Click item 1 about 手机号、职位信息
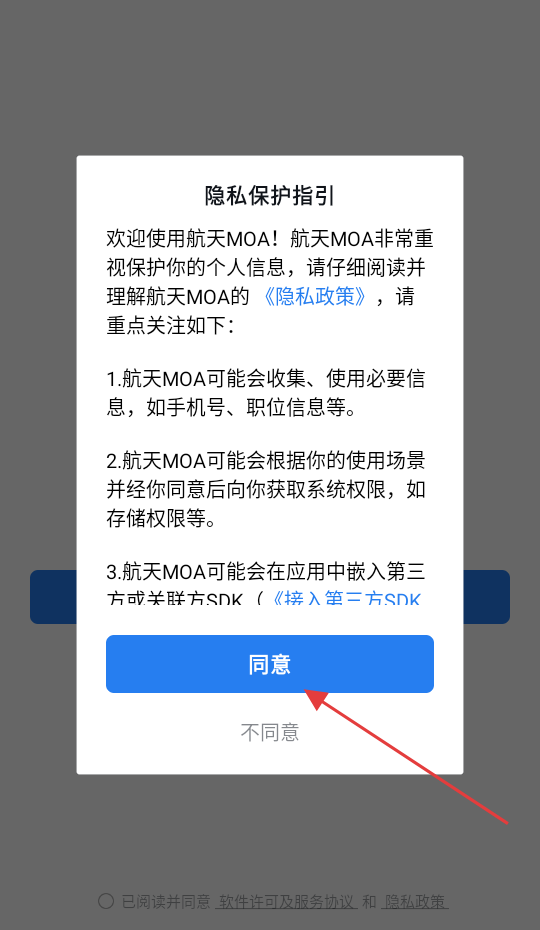 pos(266,393)
